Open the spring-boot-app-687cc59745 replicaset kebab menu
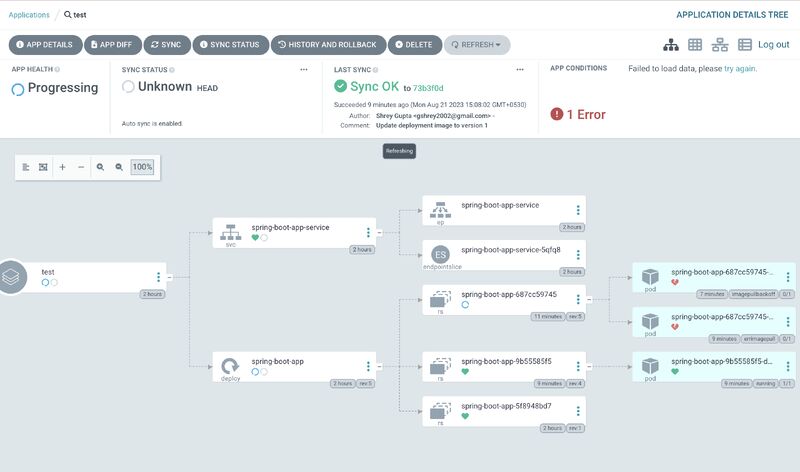This screenshot has height=472, width=800. [578, 299]
